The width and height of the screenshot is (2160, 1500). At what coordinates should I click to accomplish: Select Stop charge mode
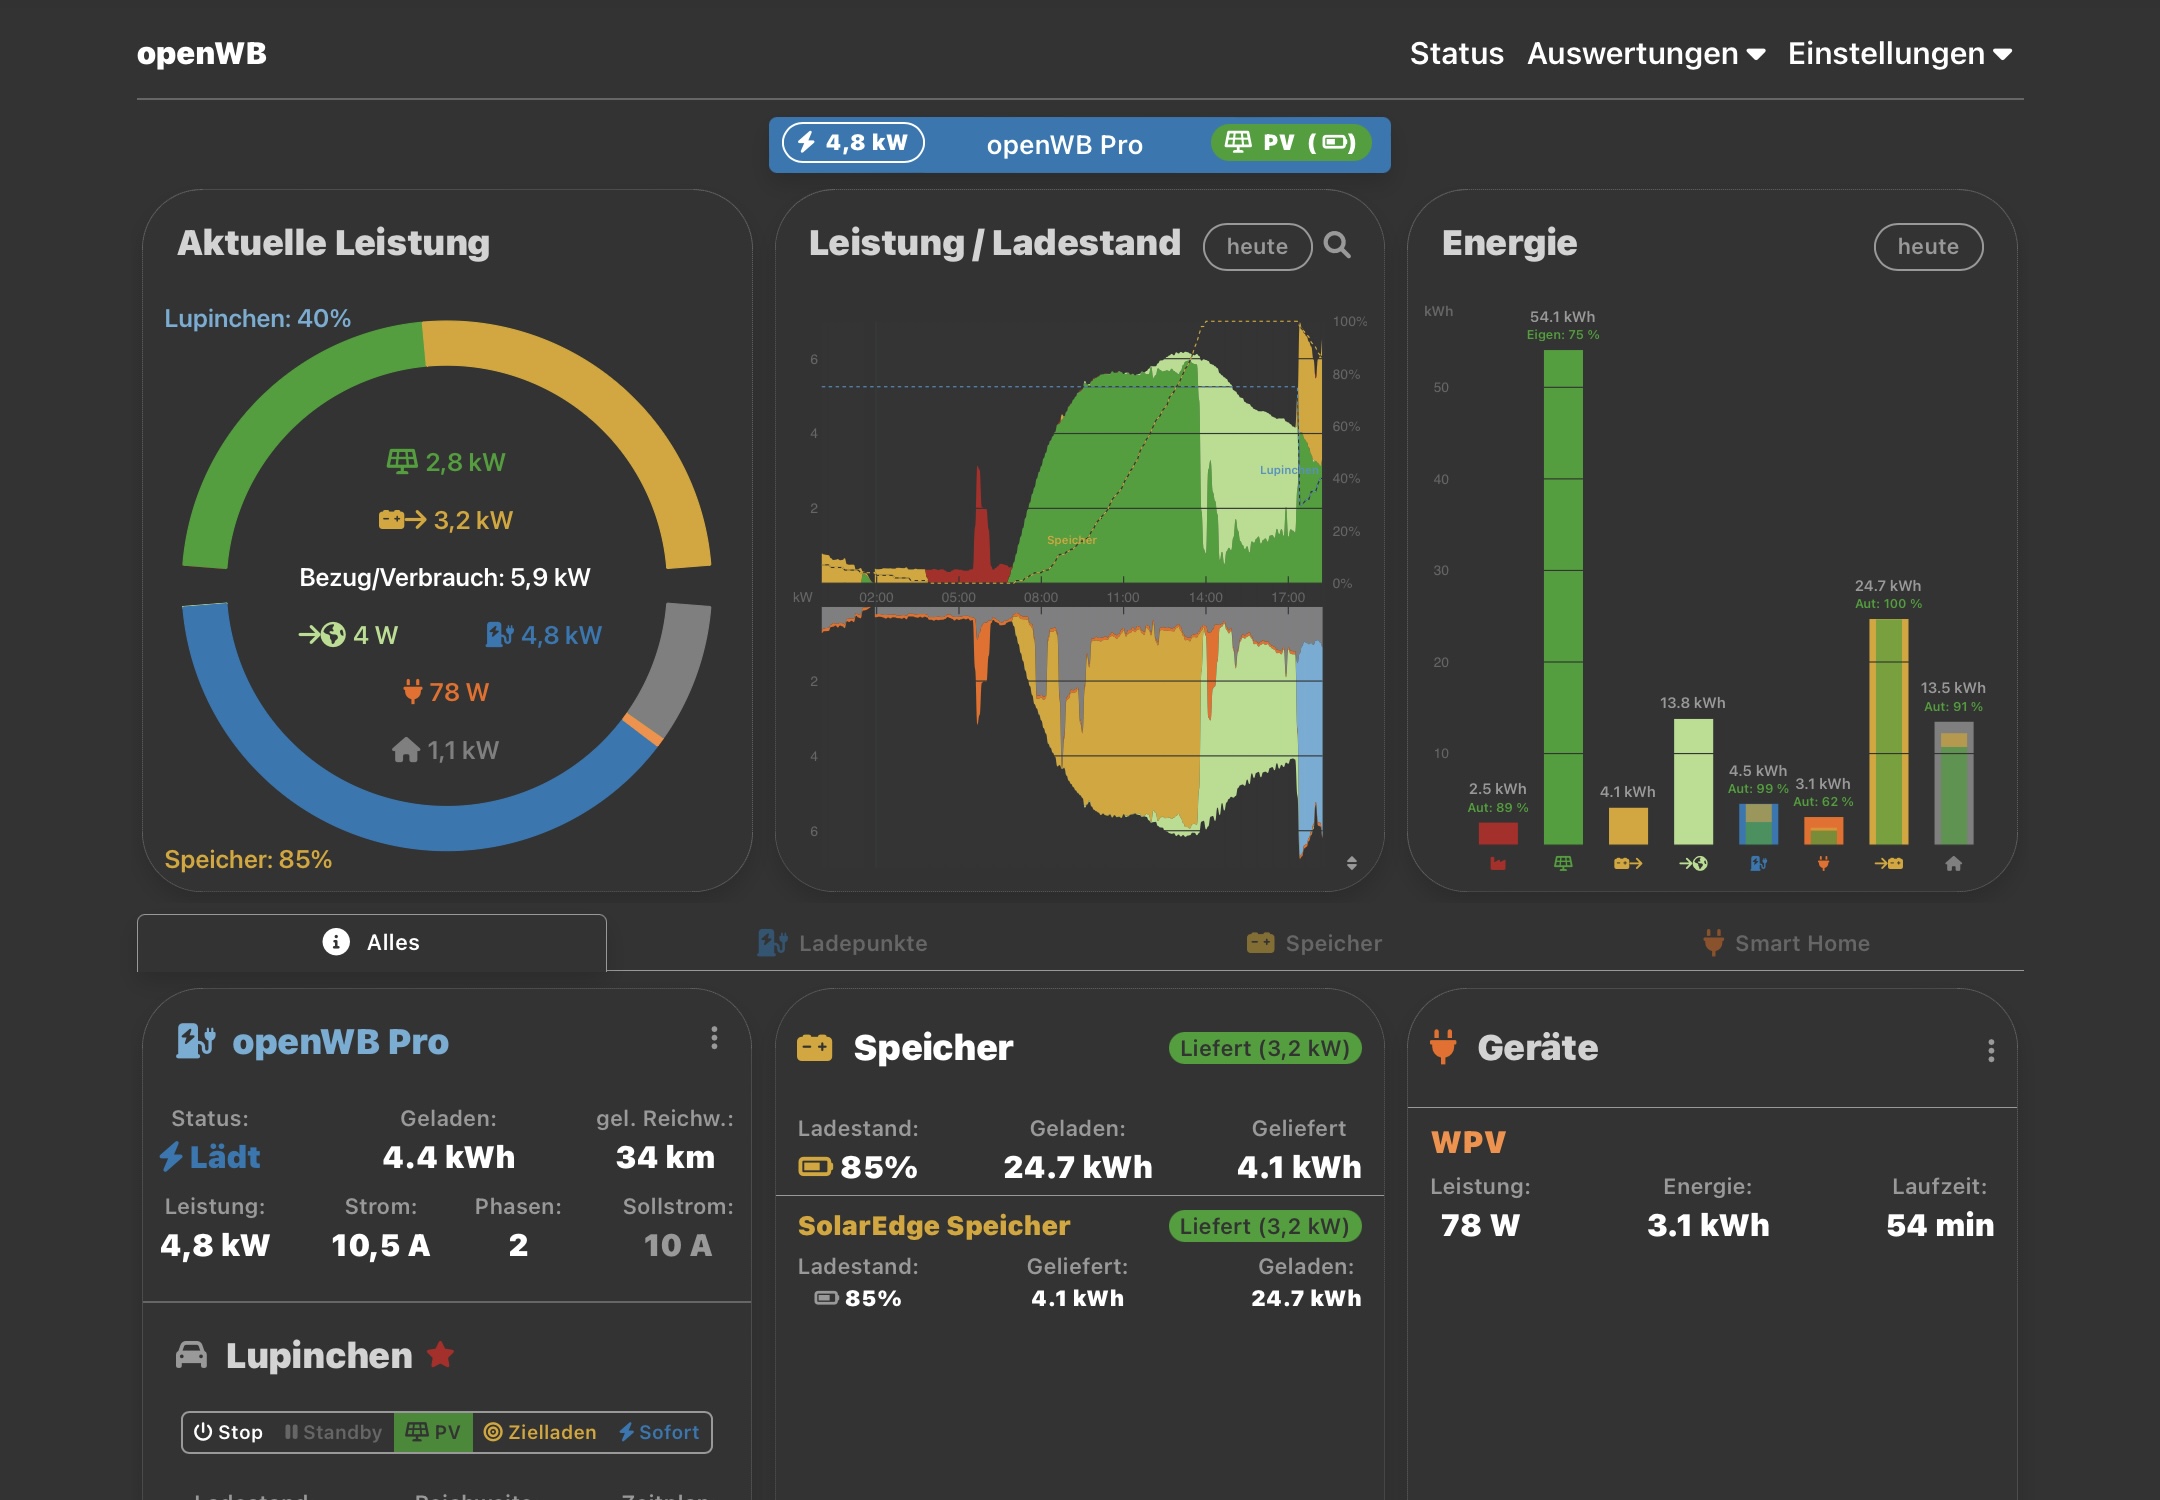[x=228, y=1432]
